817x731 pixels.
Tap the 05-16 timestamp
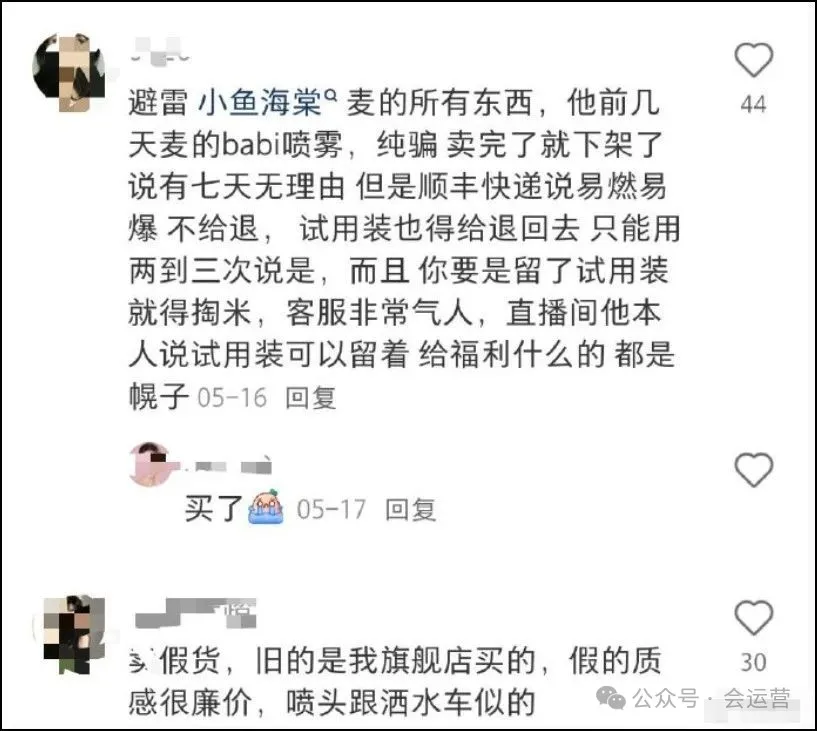coord(232,398)
